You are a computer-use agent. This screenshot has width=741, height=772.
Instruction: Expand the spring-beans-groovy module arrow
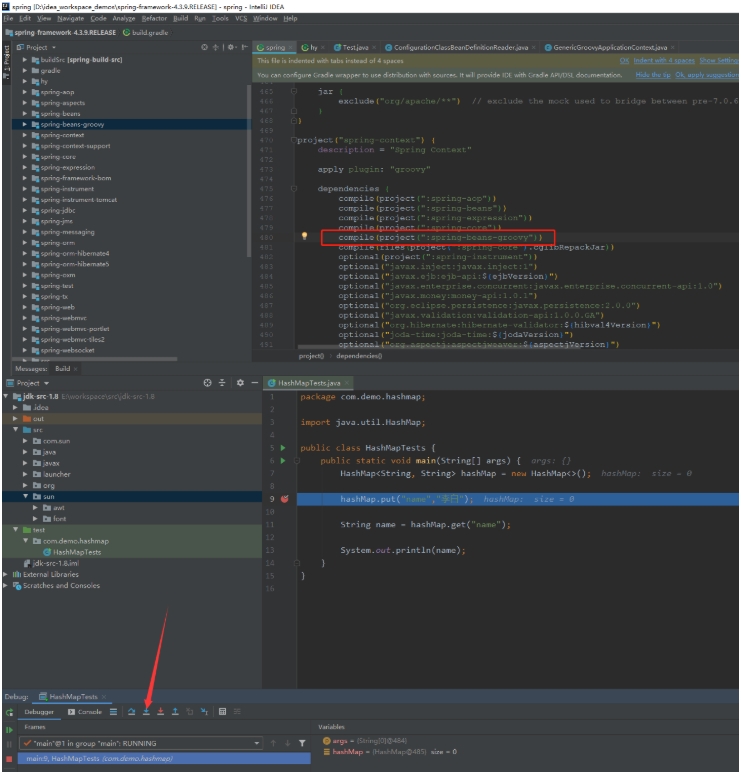point(25,124)
